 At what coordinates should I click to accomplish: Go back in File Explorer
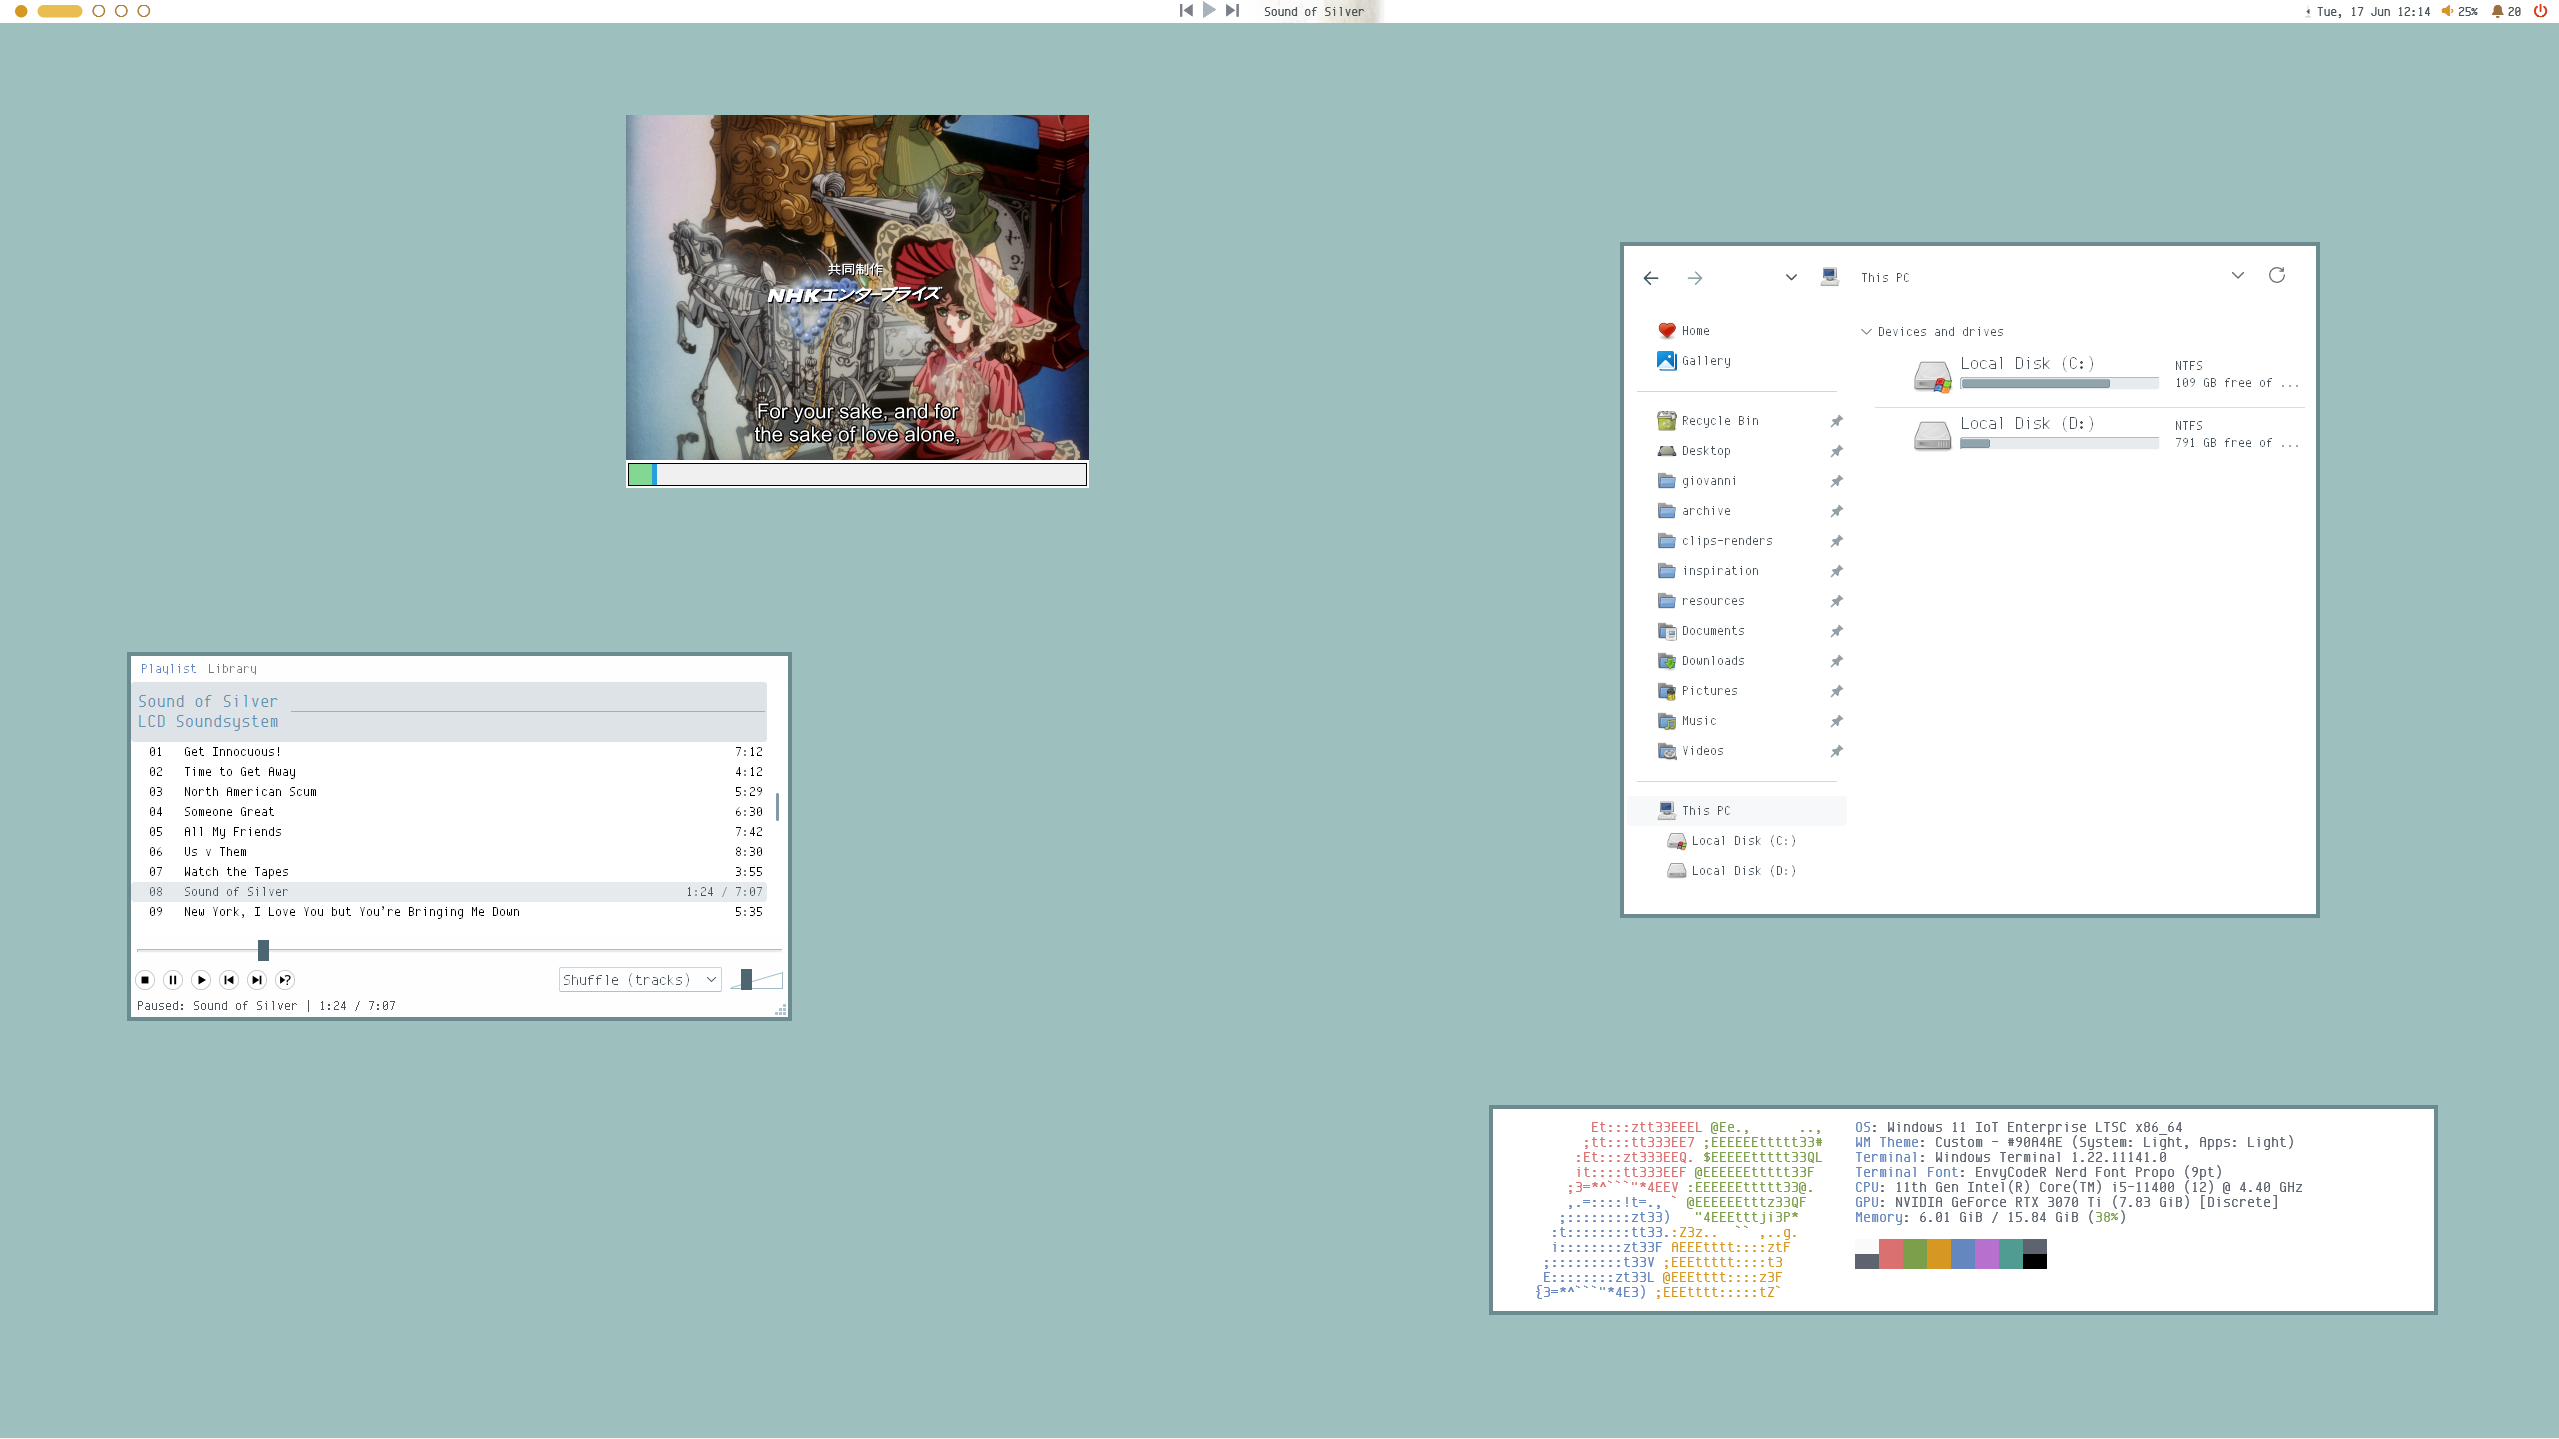tap(1651, 278)
